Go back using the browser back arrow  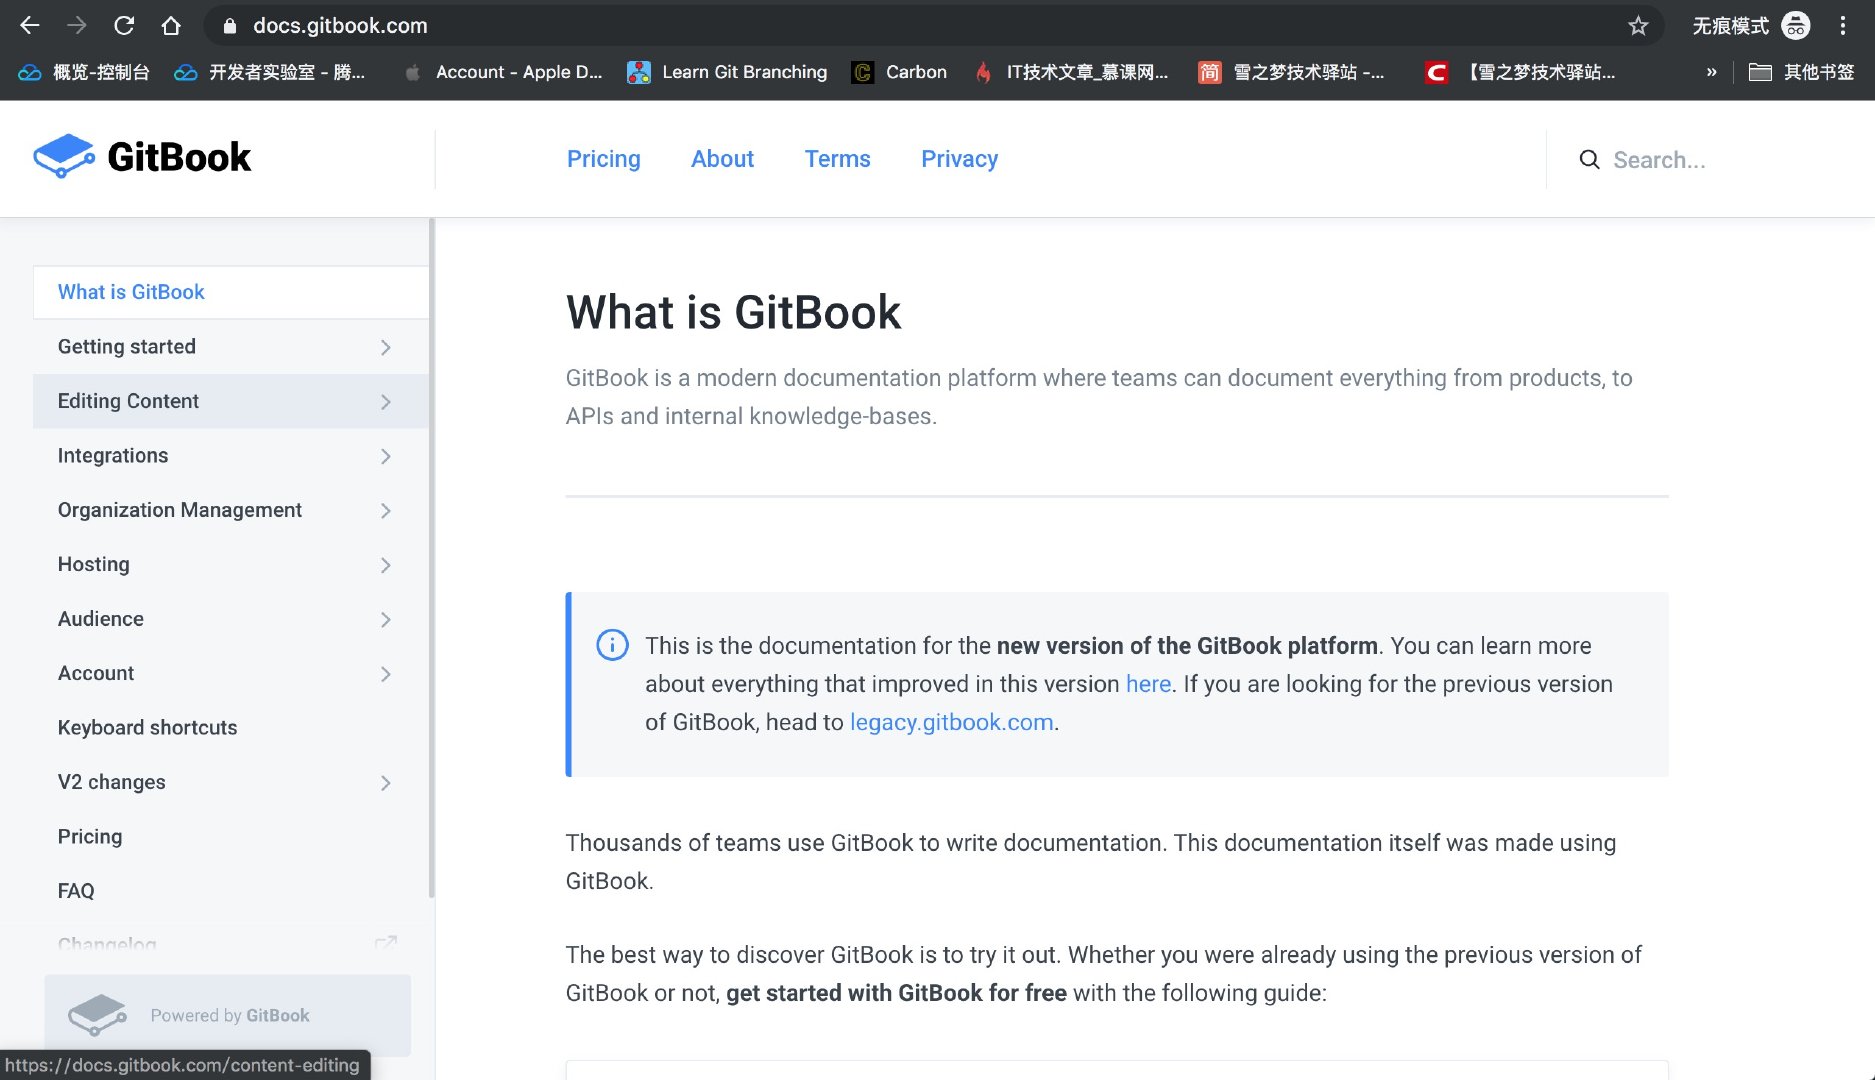pos(29,25)
